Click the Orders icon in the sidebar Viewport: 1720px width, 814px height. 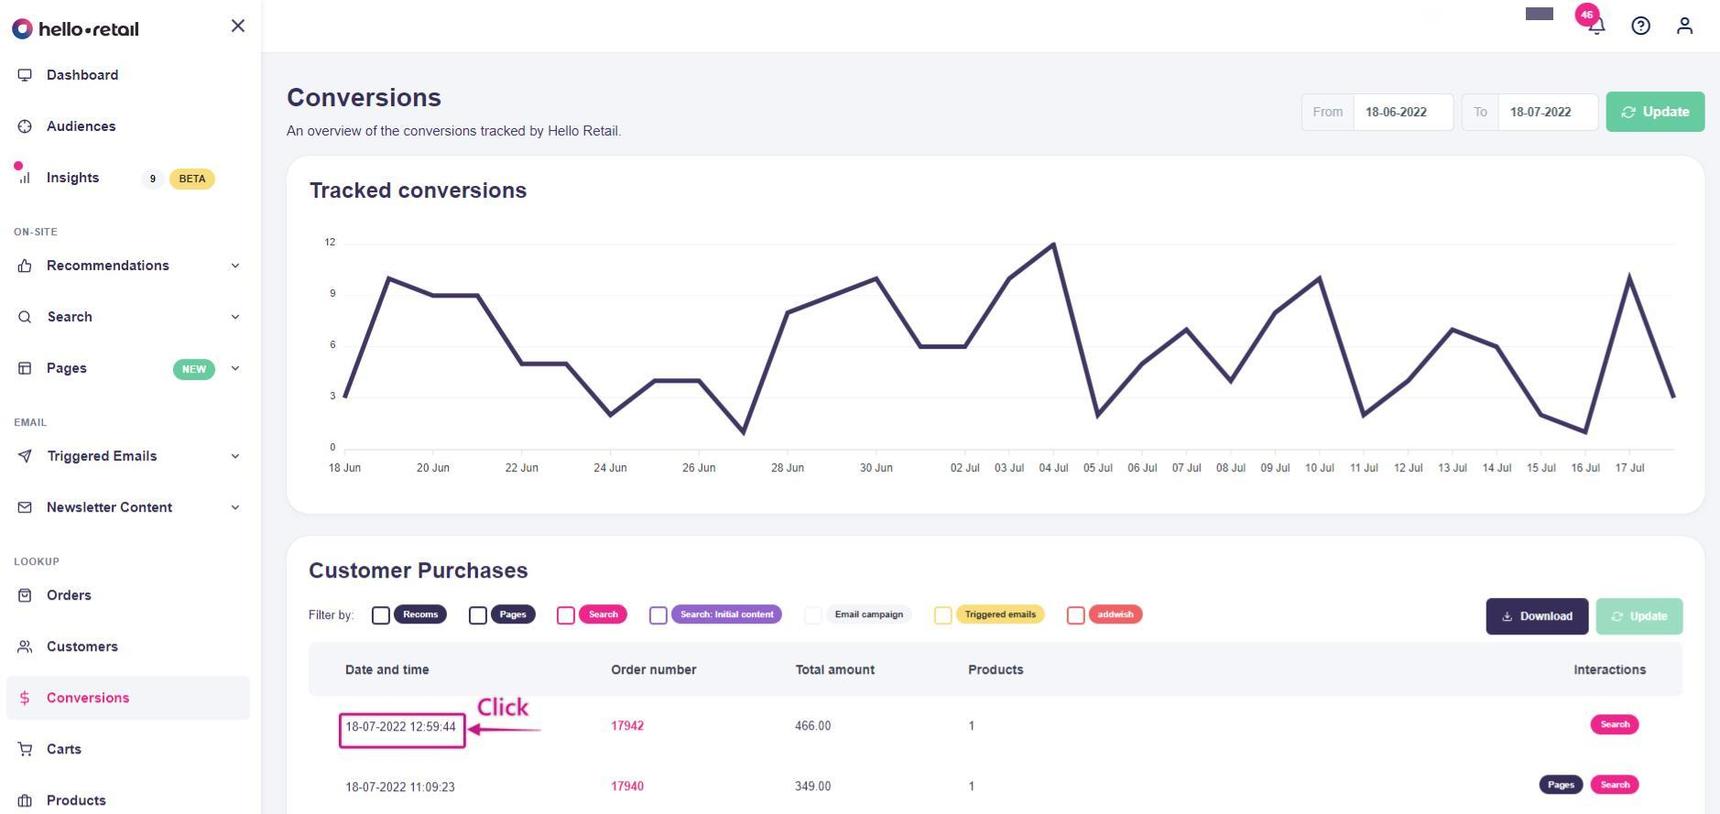pyautogui.click(x=25, y=595)
